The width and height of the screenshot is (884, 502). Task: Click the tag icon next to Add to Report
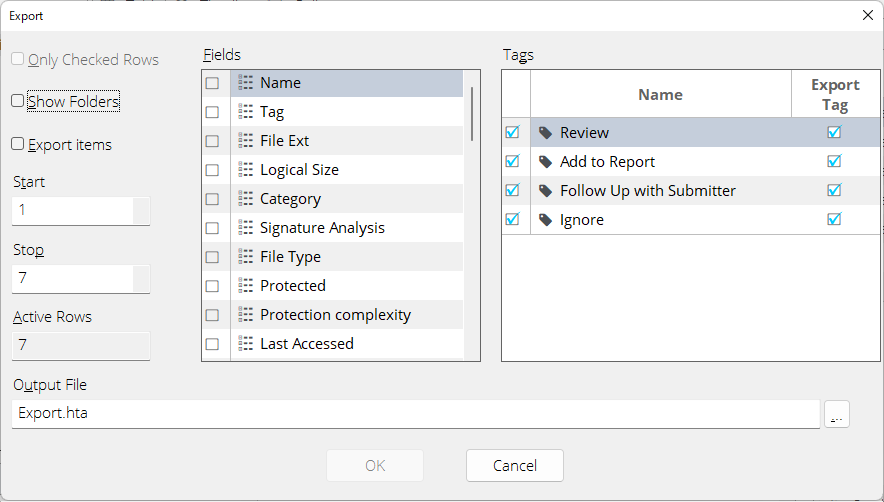coord(545,162)
